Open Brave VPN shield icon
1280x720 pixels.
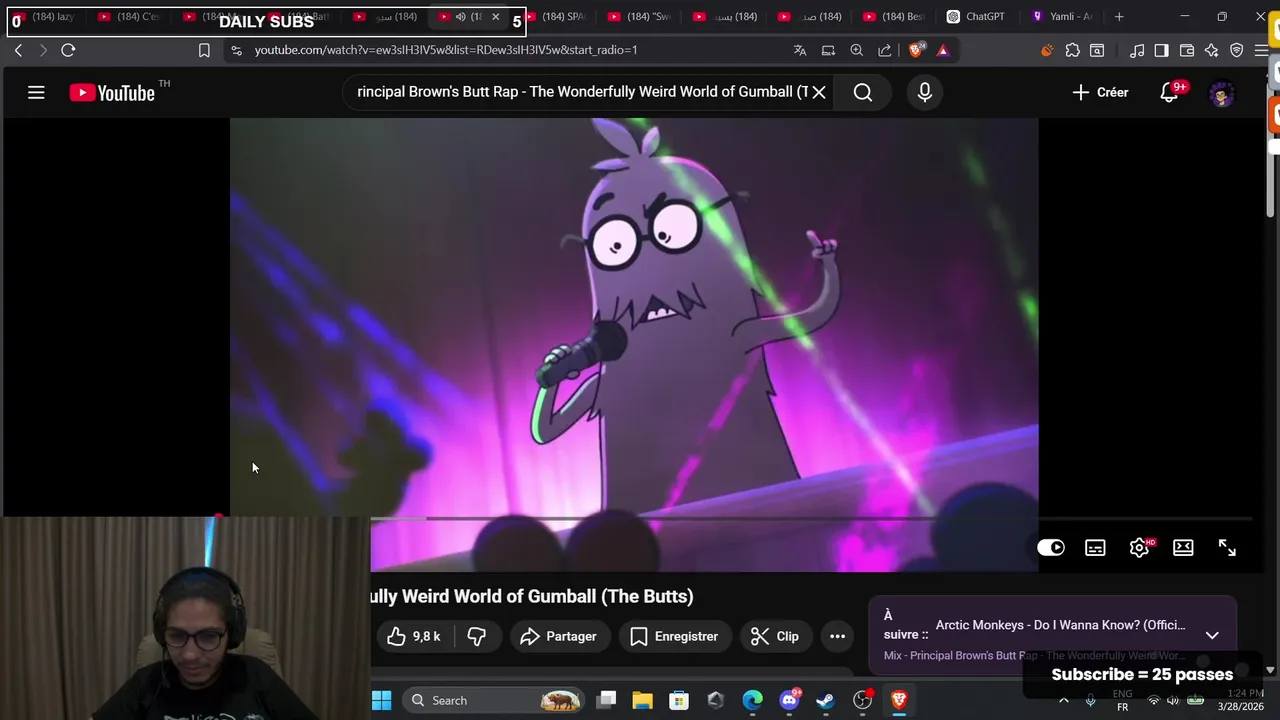point(1237,50)
